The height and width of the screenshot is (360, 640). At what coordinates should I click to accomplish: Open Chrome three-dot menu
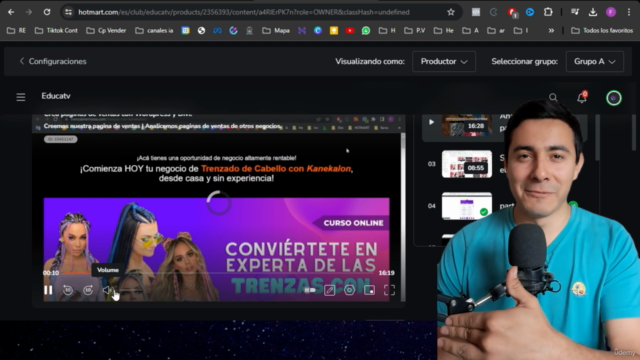(x=629, y=12)
